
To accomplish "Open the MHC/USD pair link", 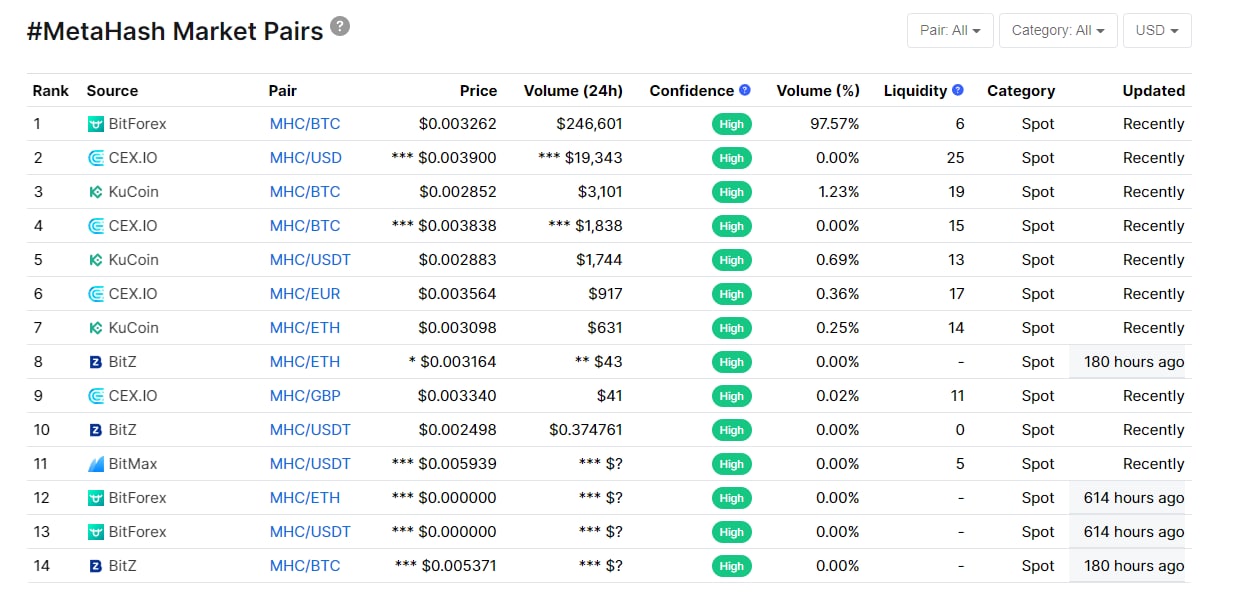I will tap(306, 158).
